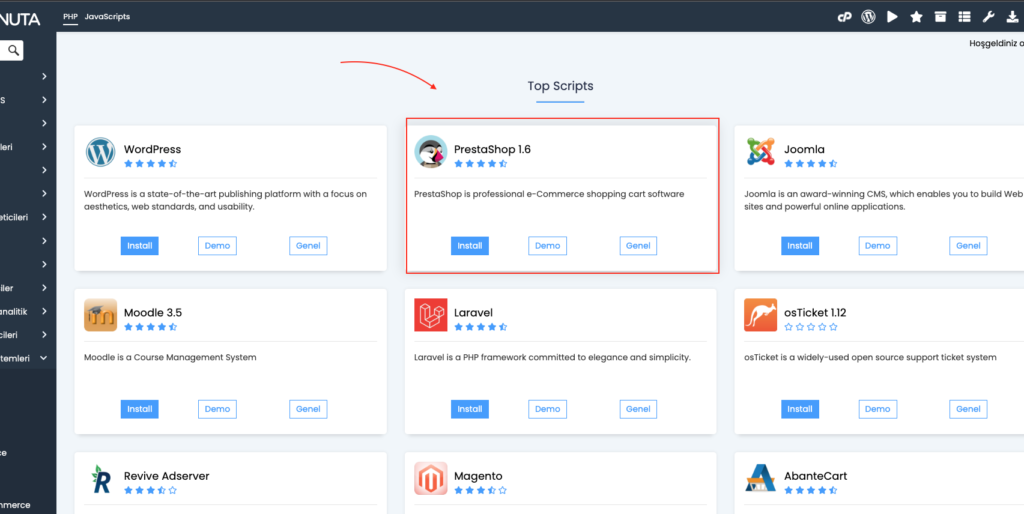Open the Magento script title
The height and width of the screenshot is (514, 1024).
[478, 475]
